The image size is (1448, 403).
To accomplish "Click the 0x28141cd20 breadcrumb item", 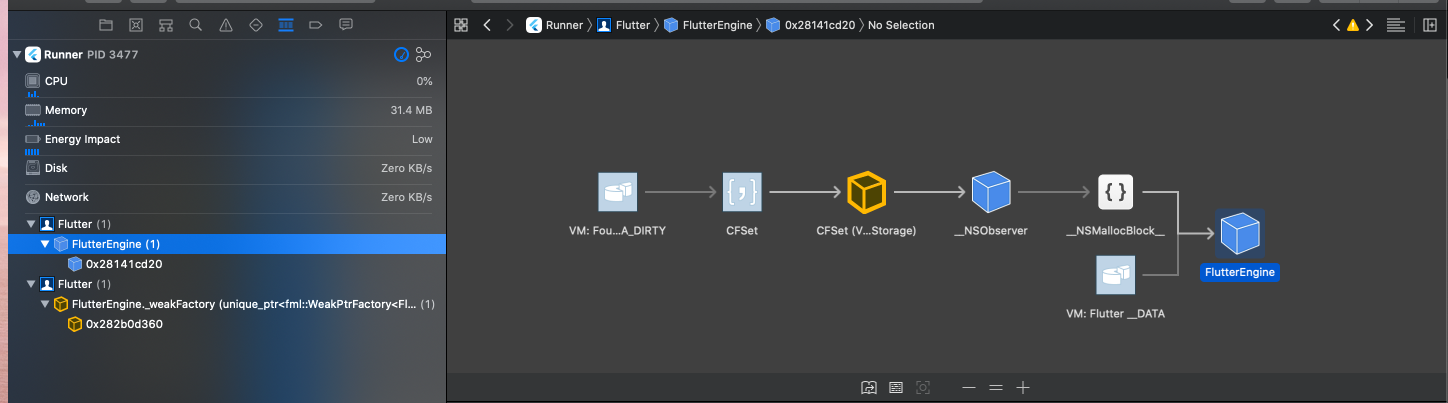I will coord(817,25).
